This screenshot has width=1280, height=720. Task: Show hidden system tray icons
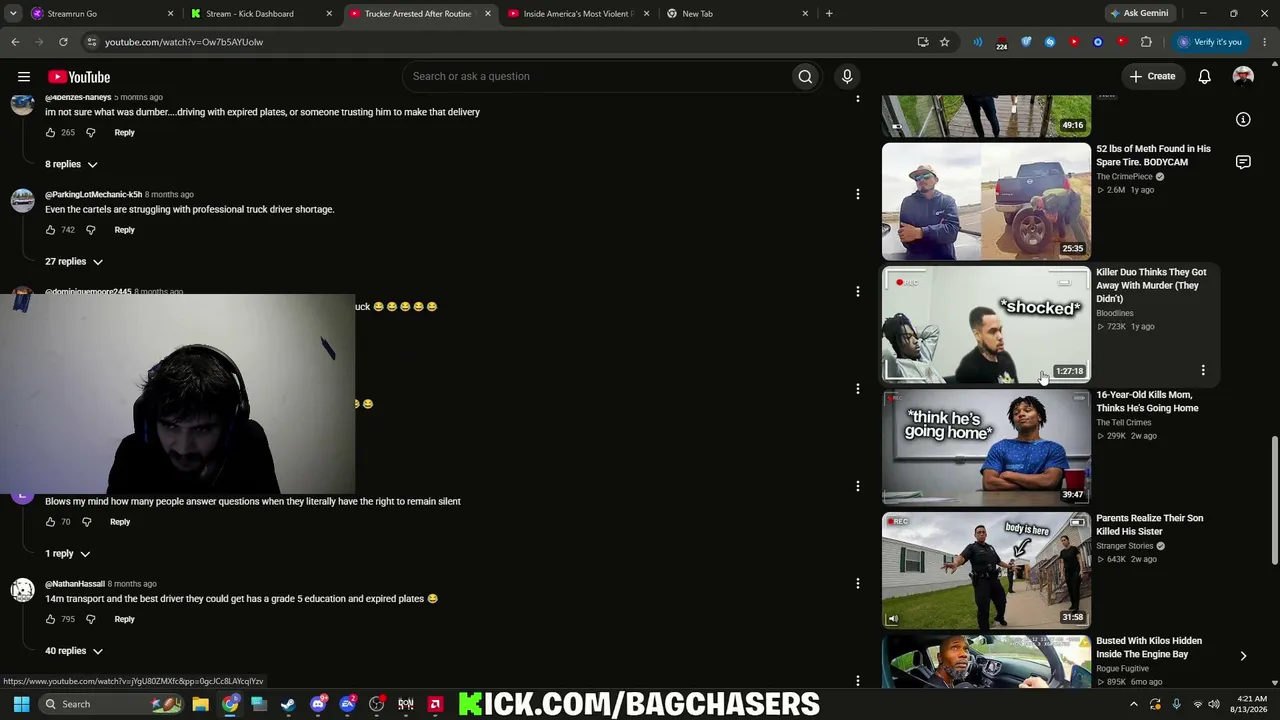pyautogui.click(x=1133, y=704)
